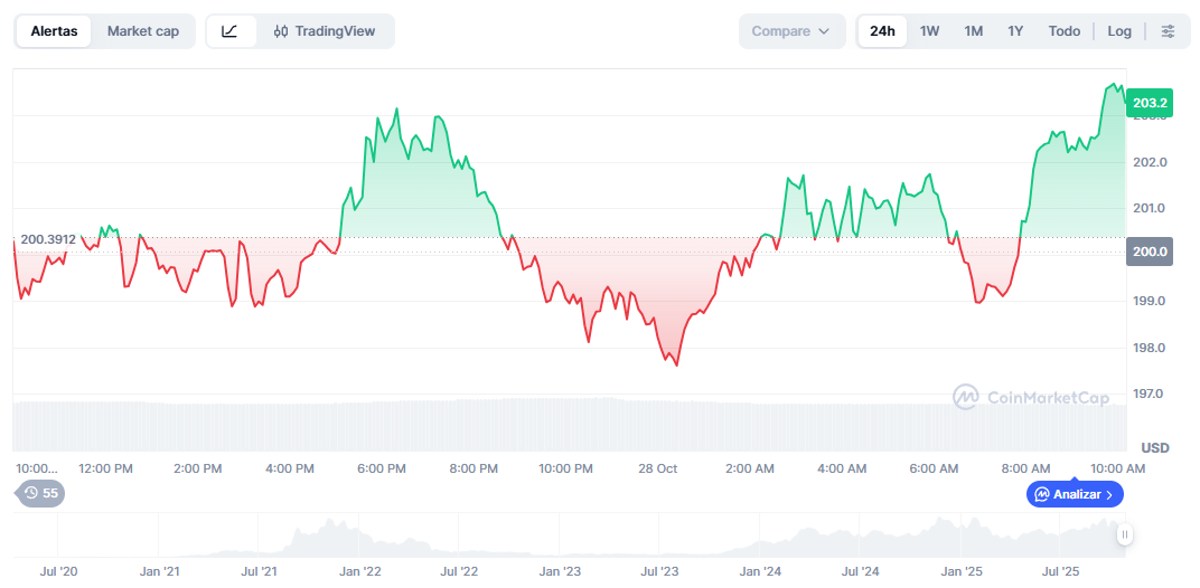This screenshot has height=588, width=1200.
Task: Select the 1W time range
Action: pyautogui.click(x=930, y=31)
